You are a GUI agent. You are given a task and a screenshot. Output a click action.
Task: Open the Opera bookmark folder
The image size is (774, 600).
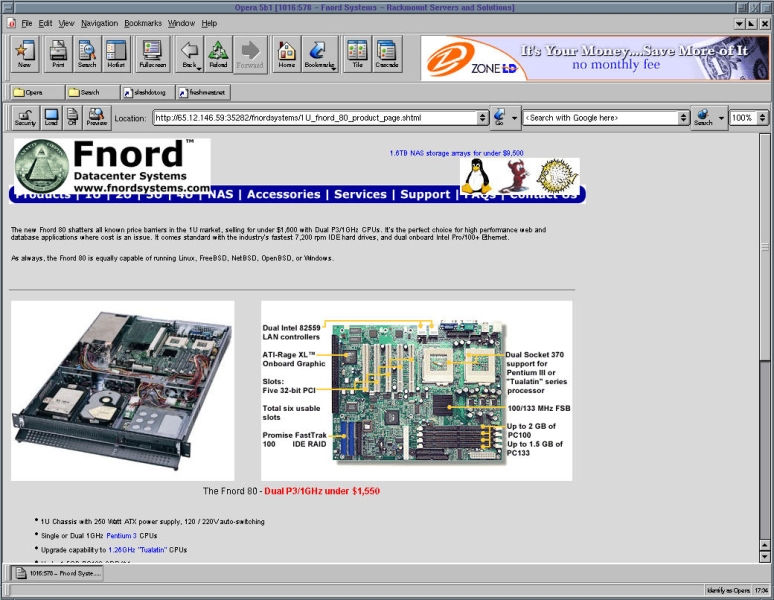[37, 92]
